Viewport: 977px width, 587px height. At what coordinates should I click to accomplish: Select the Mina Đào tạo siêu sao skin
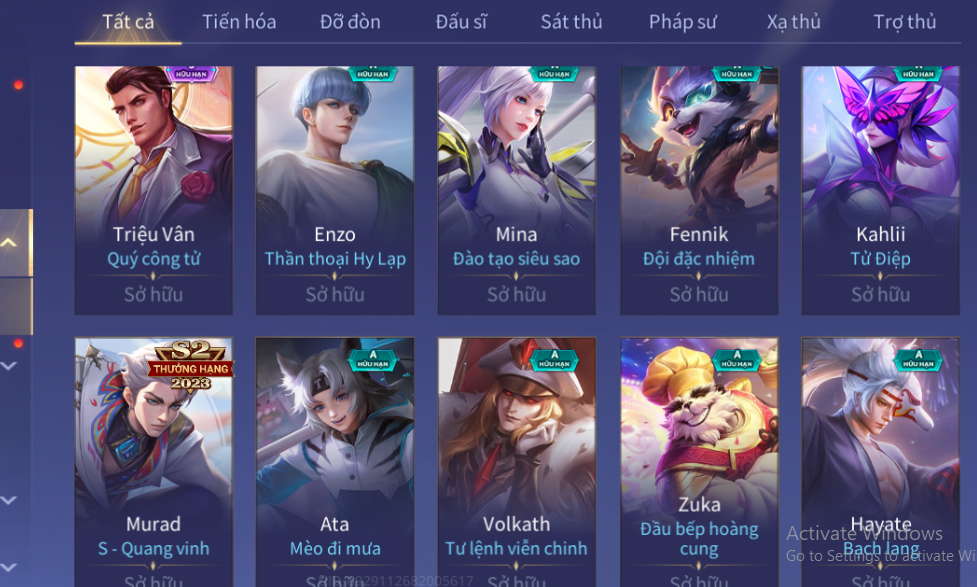(x=517, y=190)
